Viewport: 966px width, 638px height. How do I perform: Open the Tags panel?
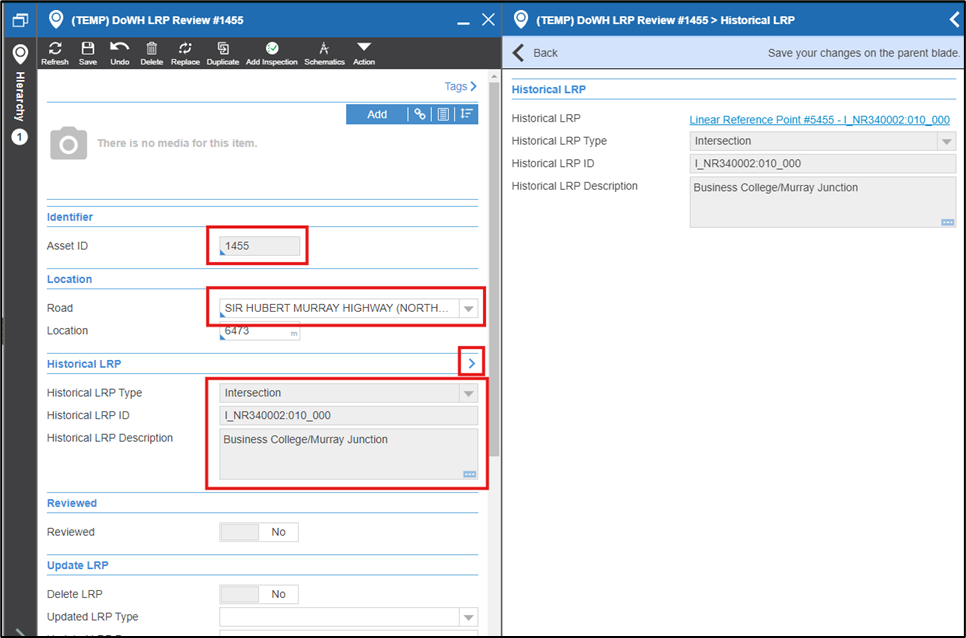tap(461, 86)
